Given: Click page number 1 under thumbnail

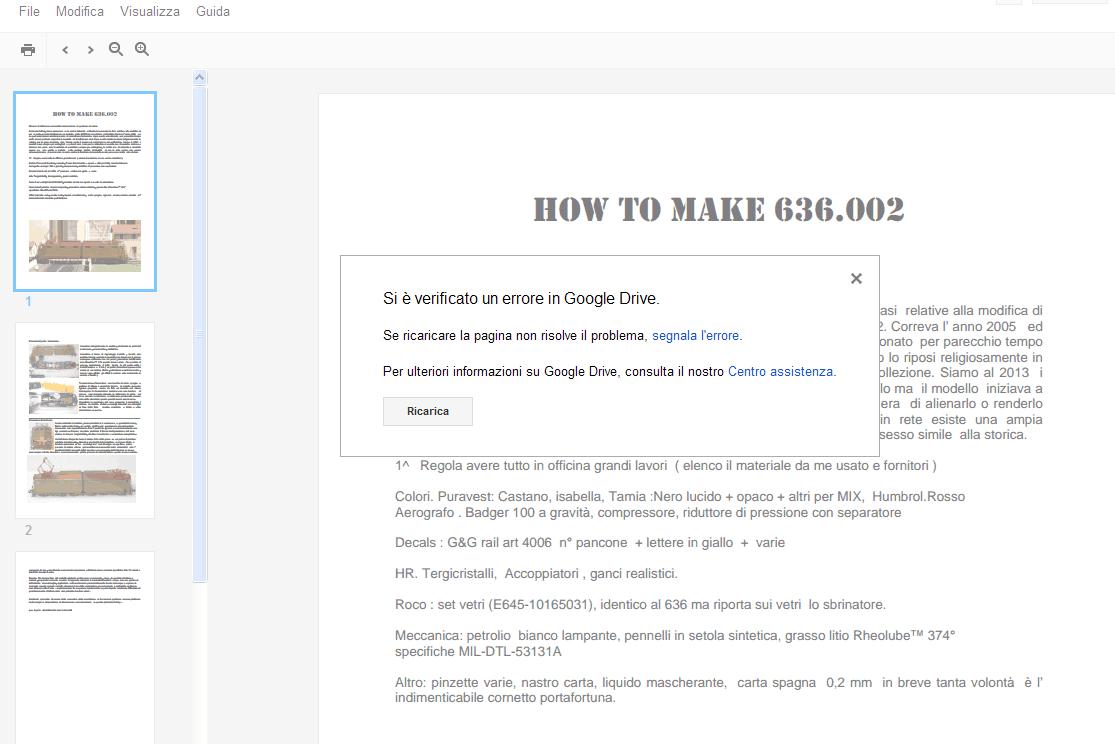Looking at the screenshot, I should point(28,302).
